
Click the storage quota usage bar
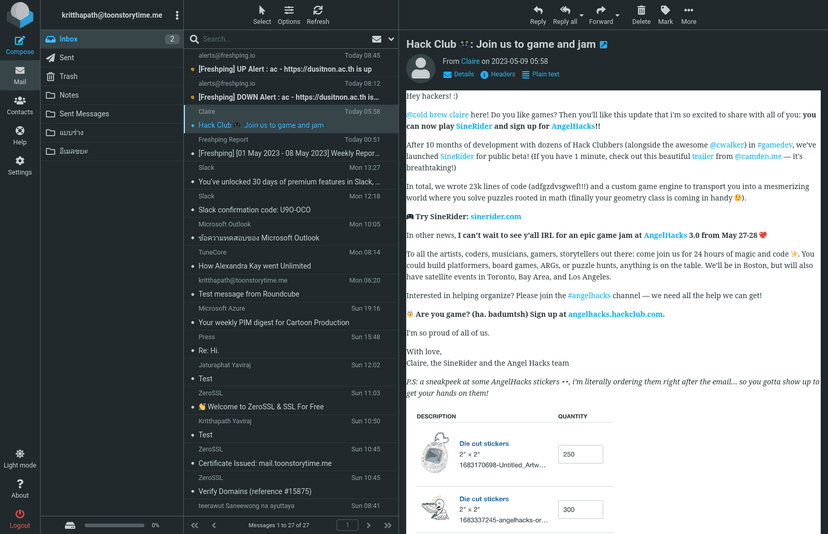tap(114, 525)
